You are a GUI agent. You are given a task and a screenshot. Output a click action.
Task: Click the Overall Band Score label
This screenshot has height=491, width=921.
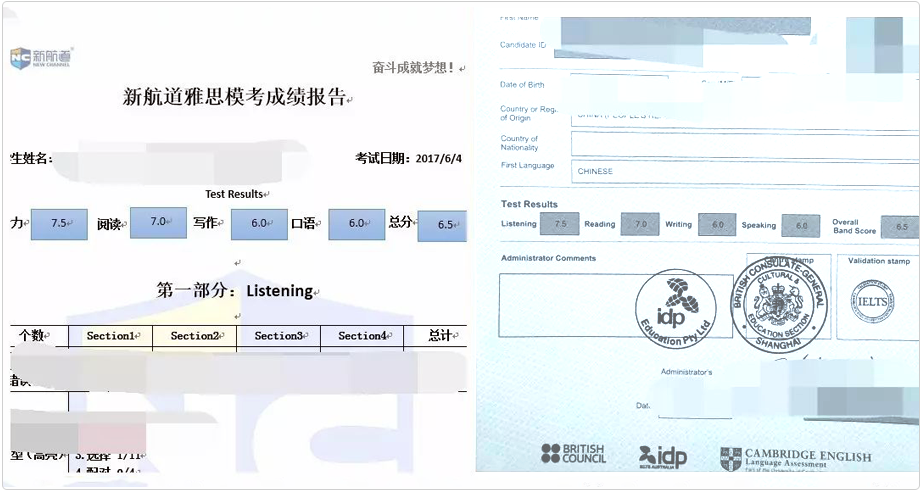pos(854,227)
